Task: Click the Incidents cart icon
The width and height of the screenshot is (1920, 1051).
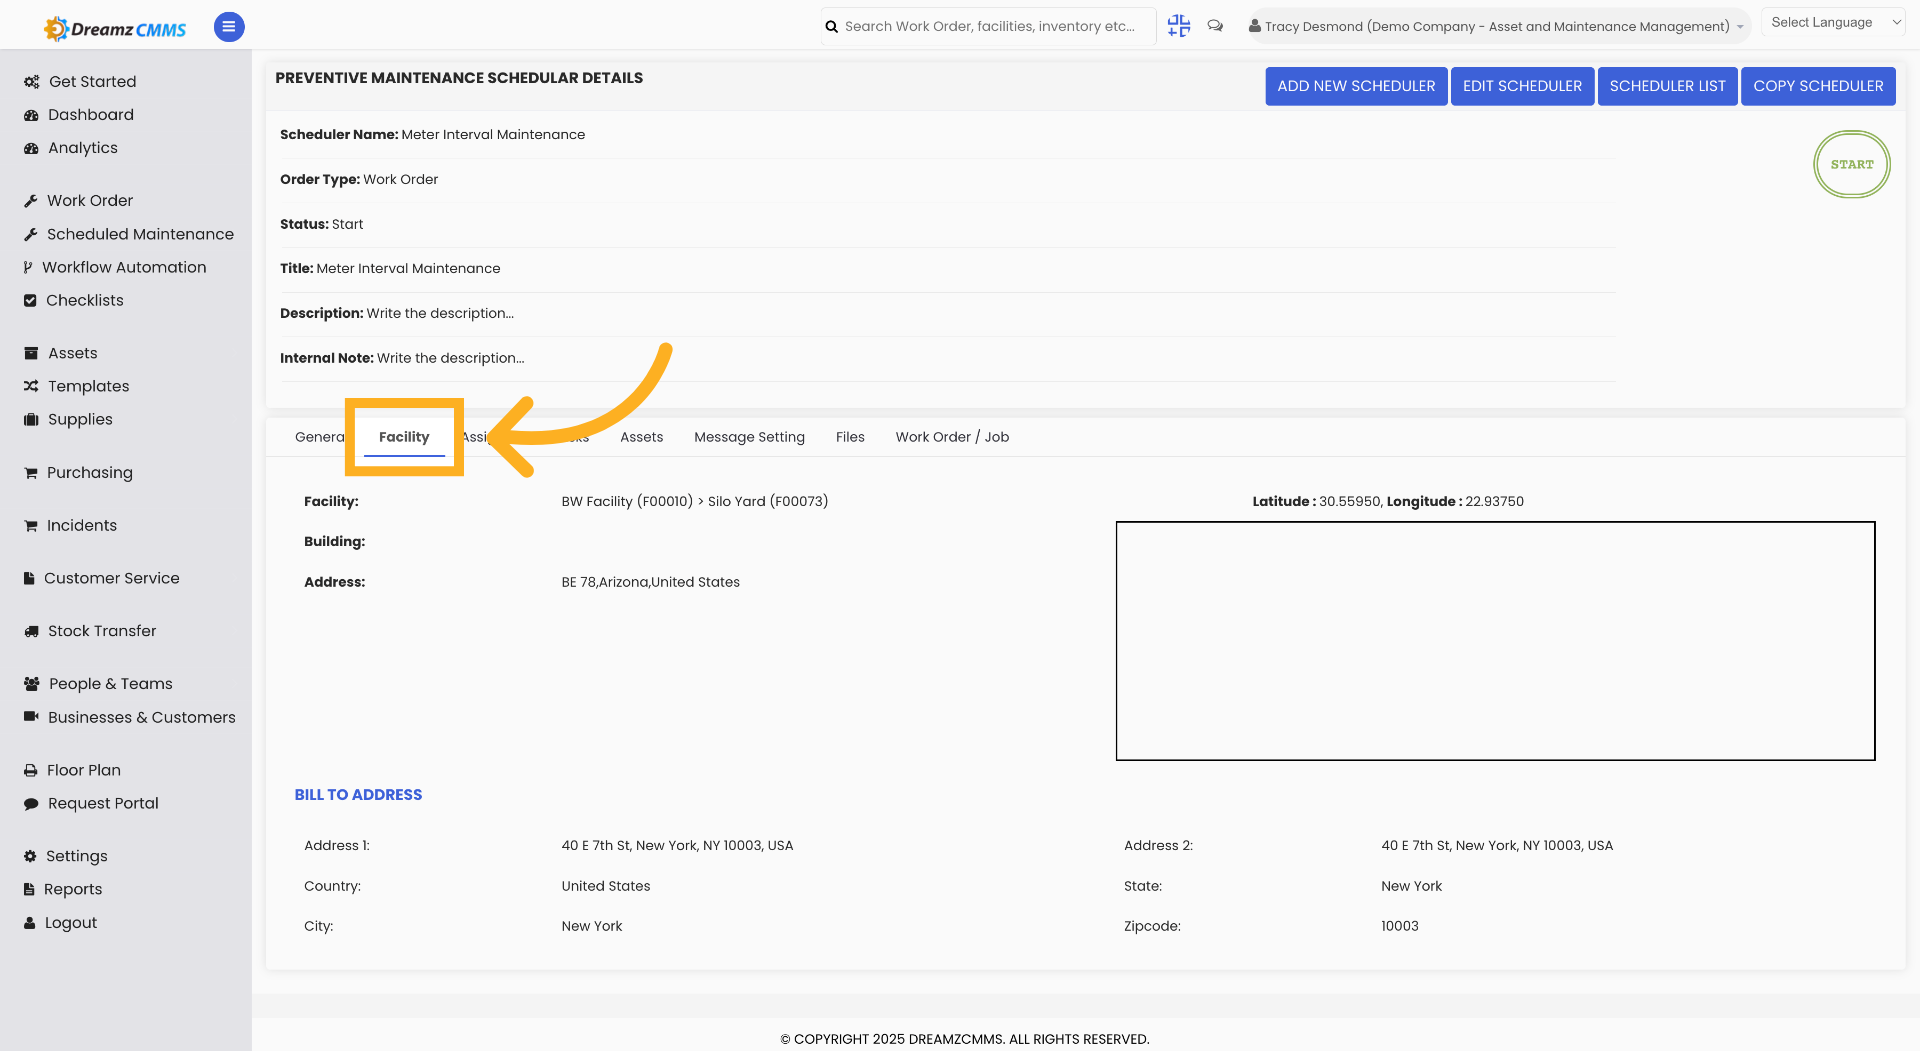Action: [x=31, y=526]
